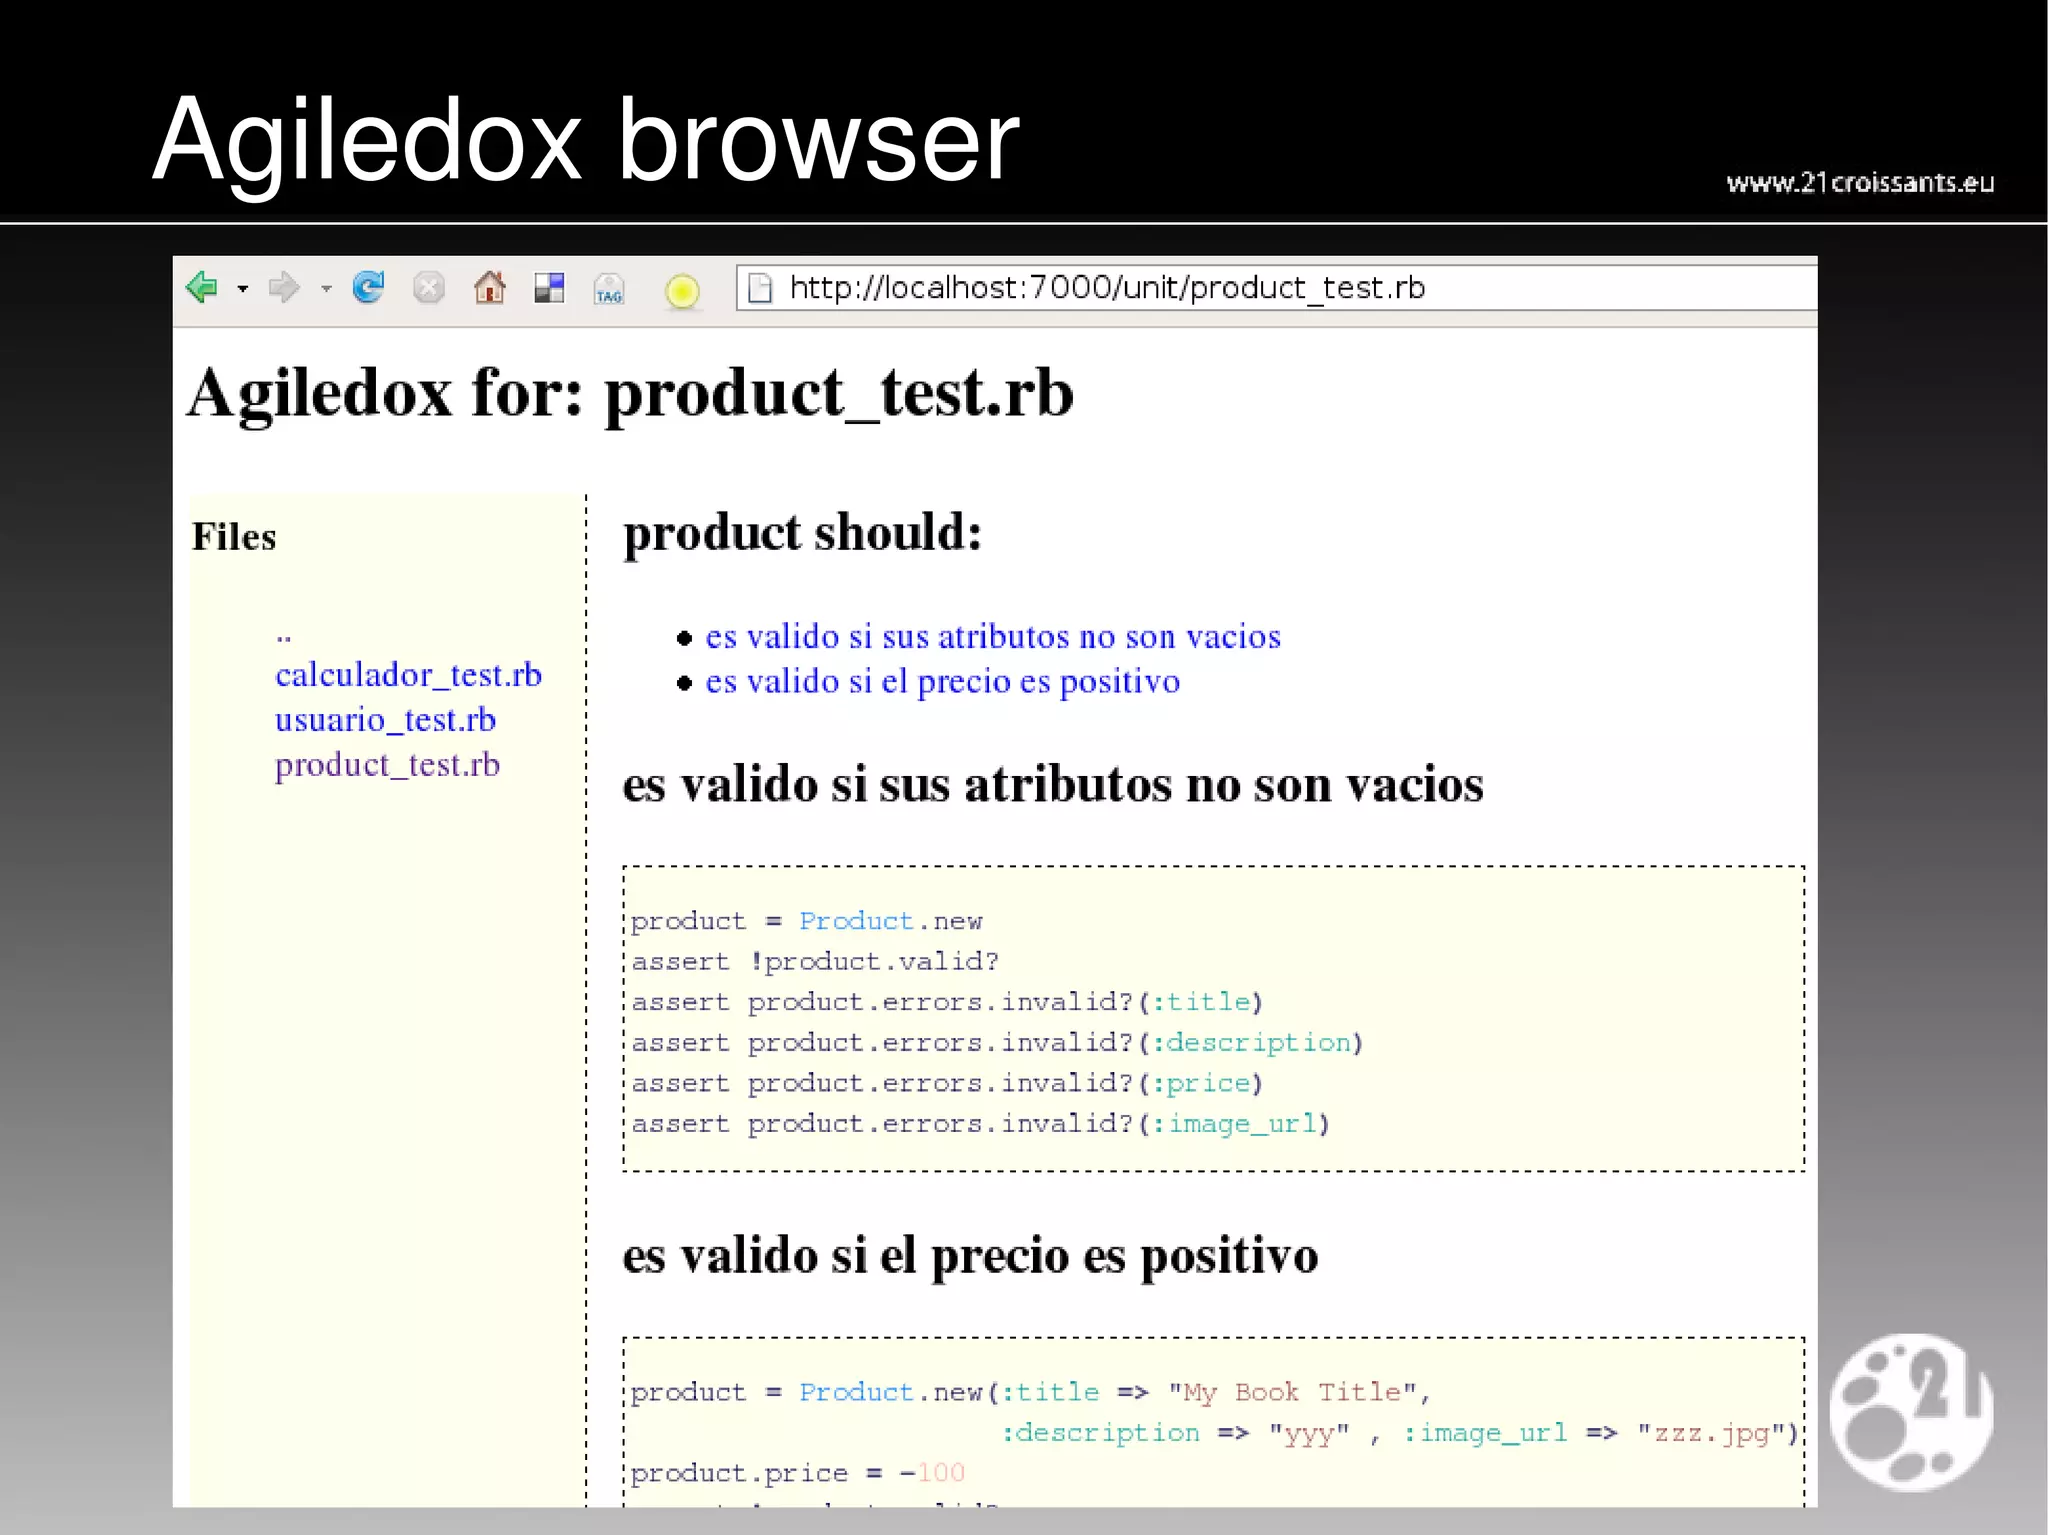The width and height of the screenshot is (2048, 1535).
Task: Open calculador_test.rb file link
Action: (x=408, y=675)
